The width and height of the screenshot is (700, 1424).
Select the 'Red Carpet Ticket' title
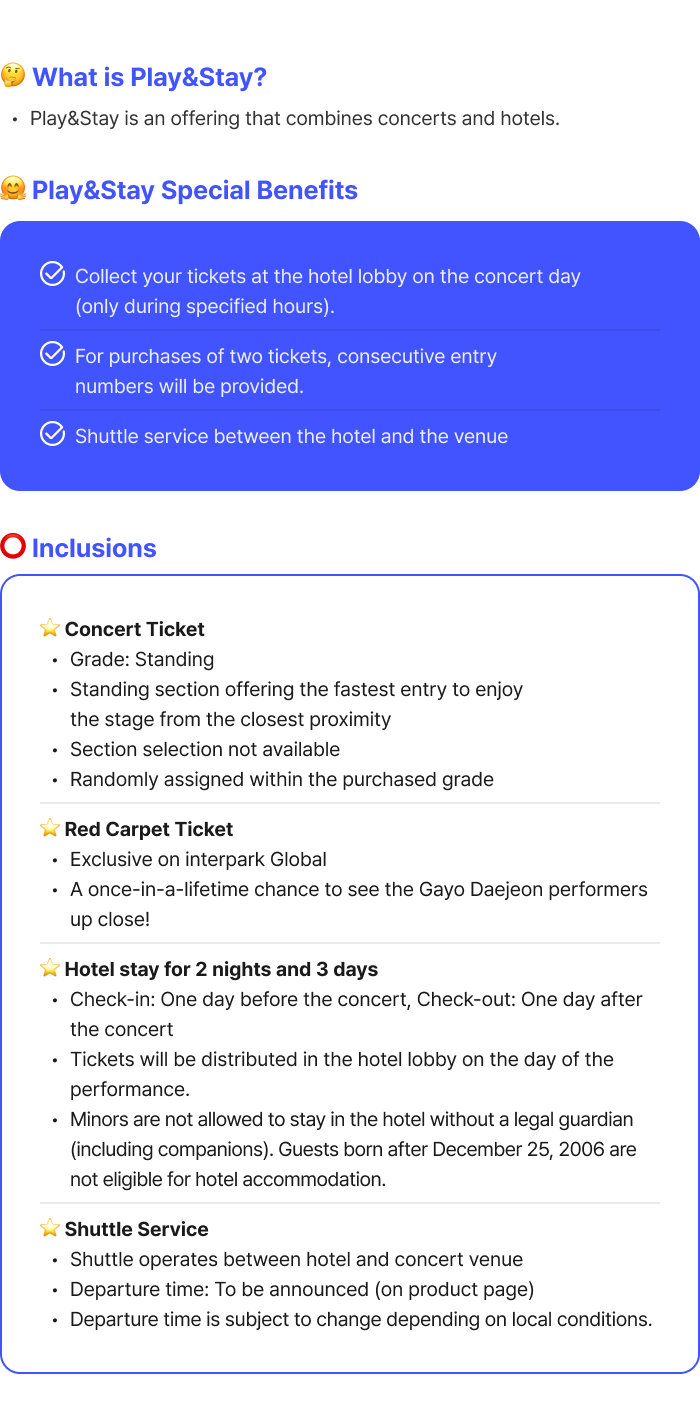(148, 829)
